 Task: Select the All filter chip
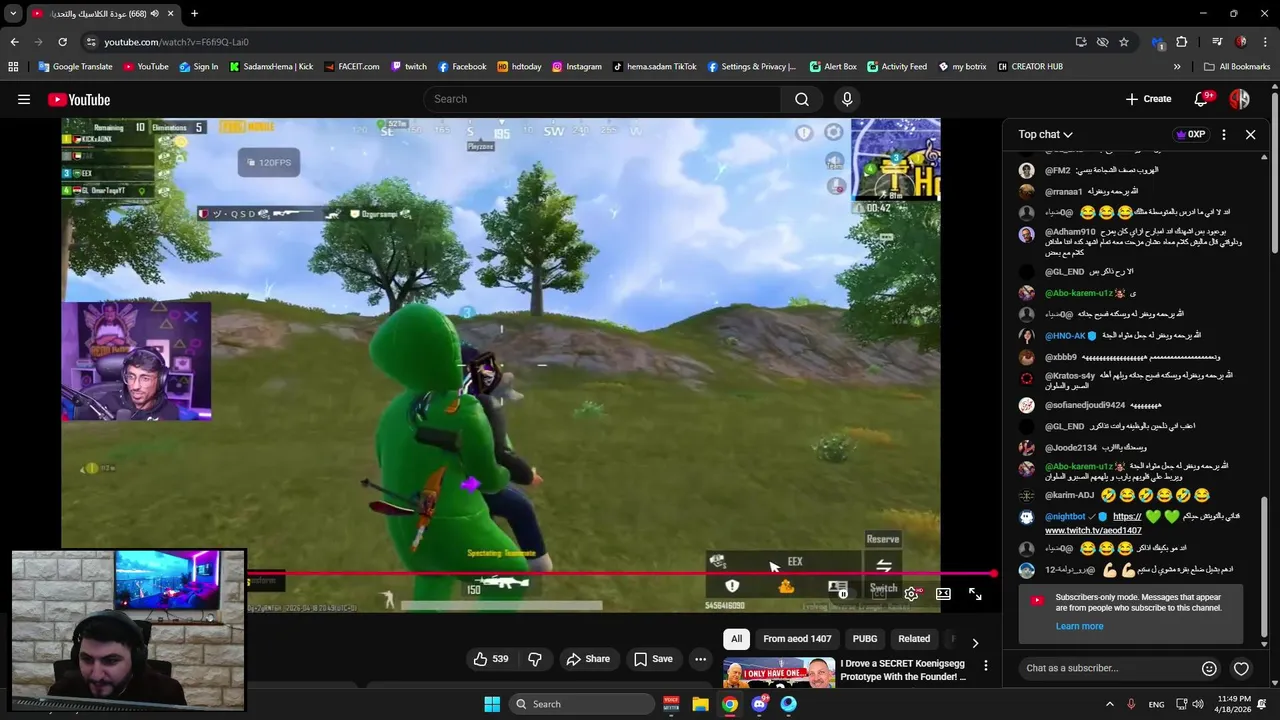click(x=737, y=639)
